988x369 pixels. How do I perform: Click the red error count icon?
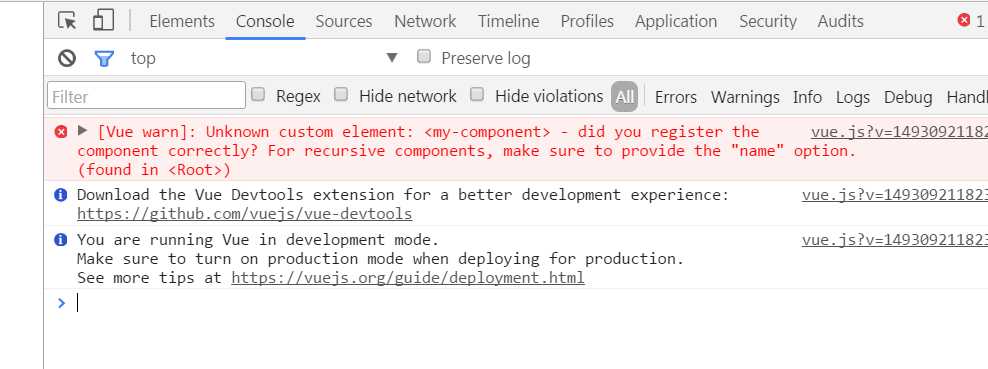pos(963,20)
